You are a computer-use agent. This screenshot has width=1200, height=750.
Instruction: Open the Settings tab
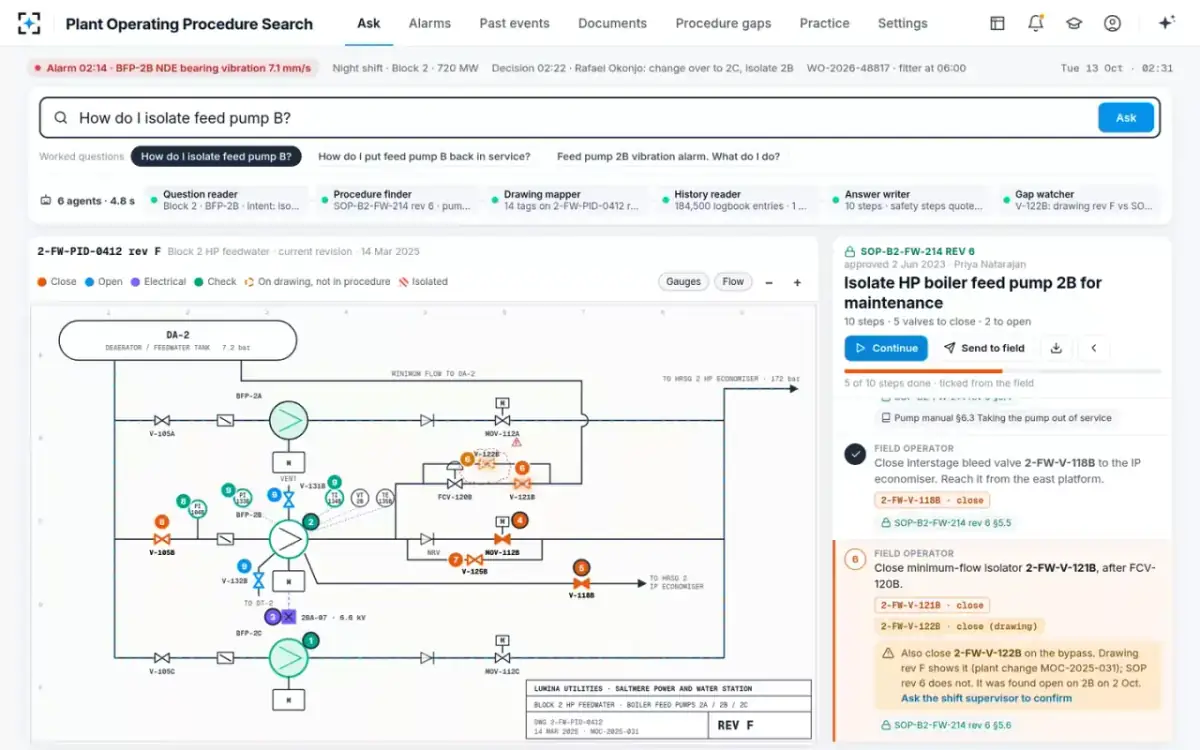click(902, 23)
